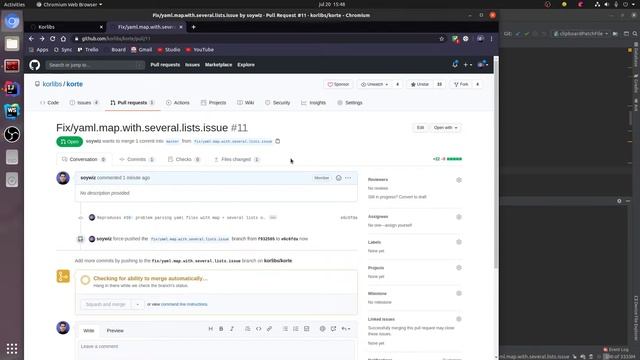Open the saved replies dropdown in editor

coord(346,329)
